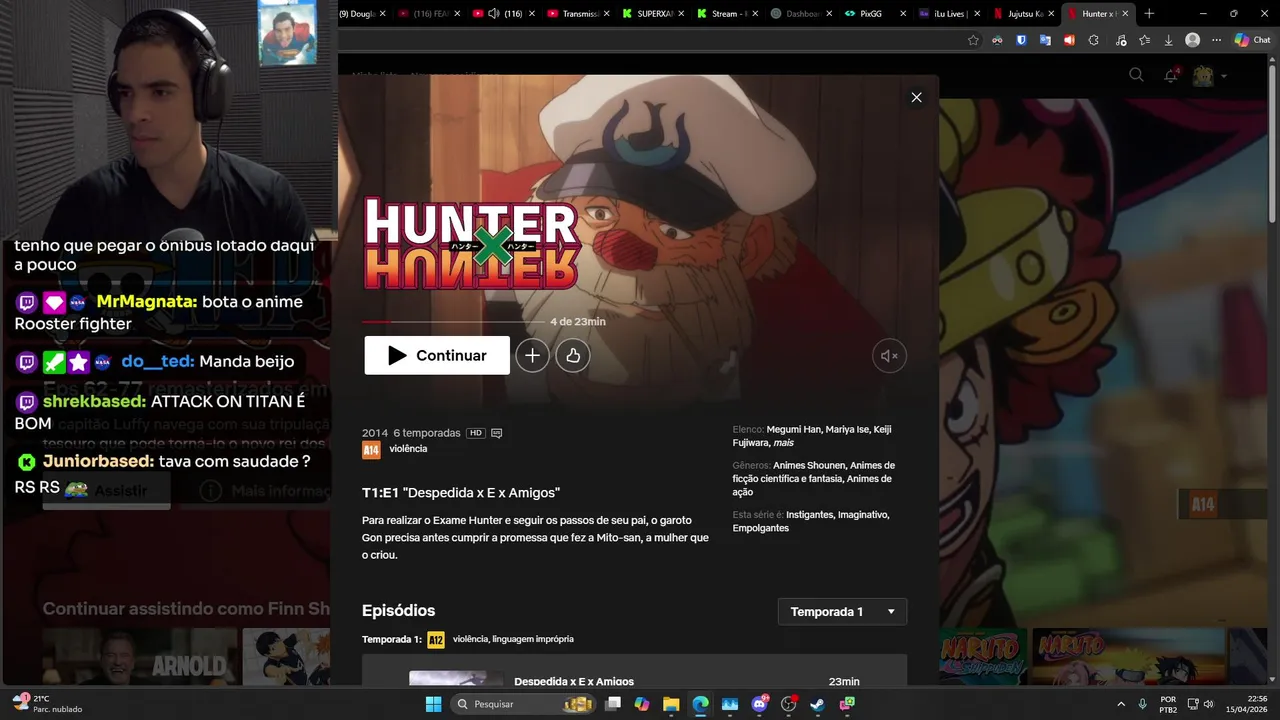Open browser settings and more menu

click(1216, 40)
